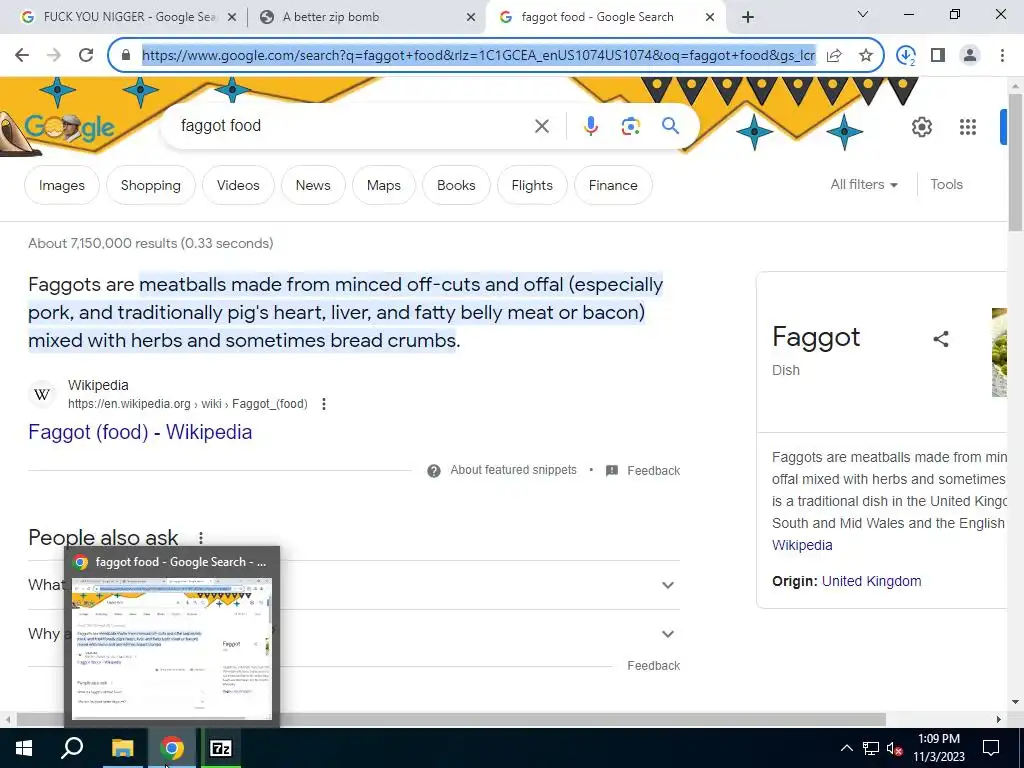Filter results by Books

[456, 185]
